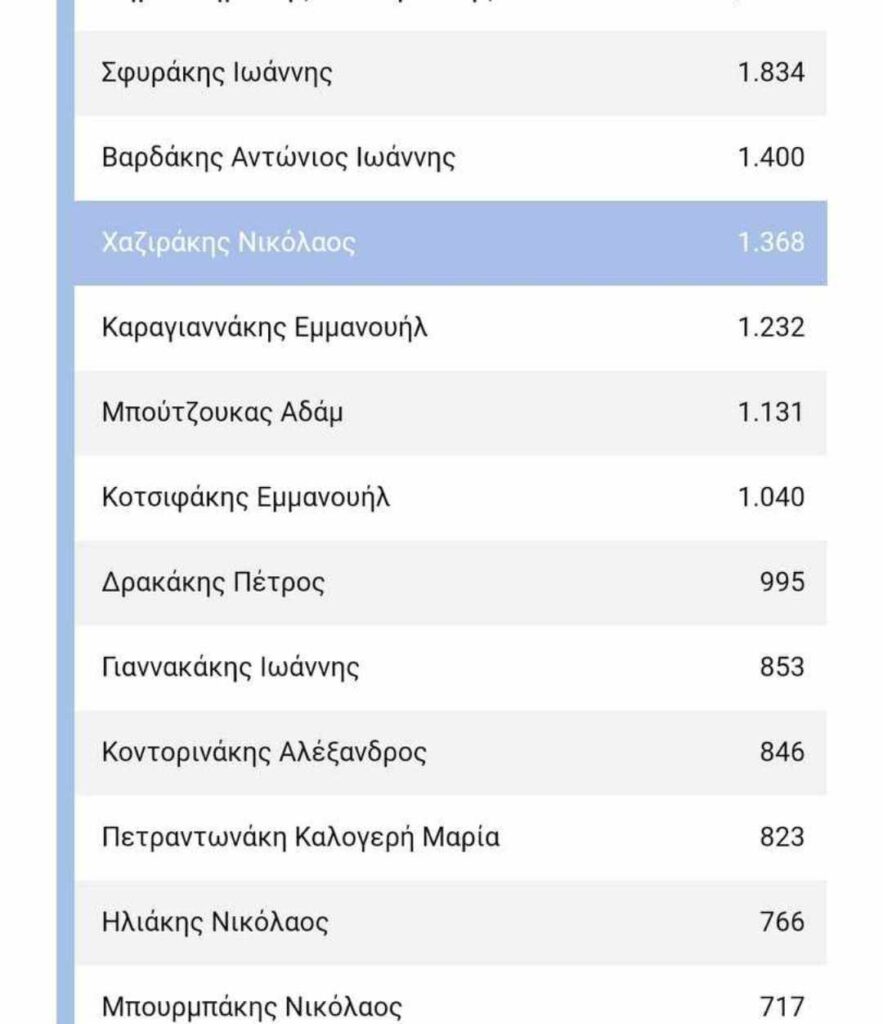Select the Μπούτζουκας Αδάμ candidate name
883x1024 pixels.
(x=222, y=413)
